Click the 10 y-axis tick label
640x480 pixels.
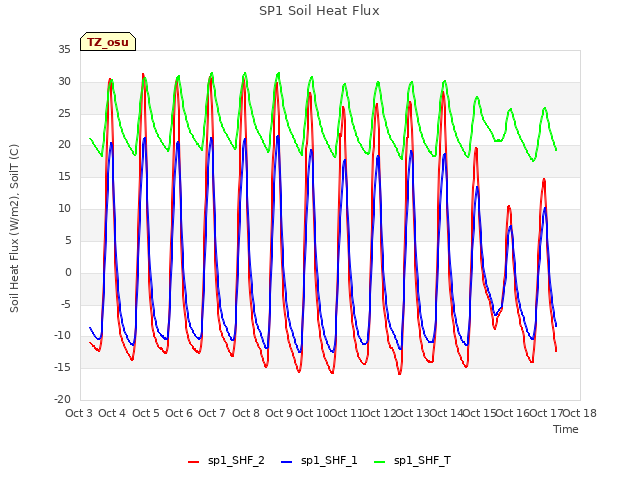tap(64, 209)
